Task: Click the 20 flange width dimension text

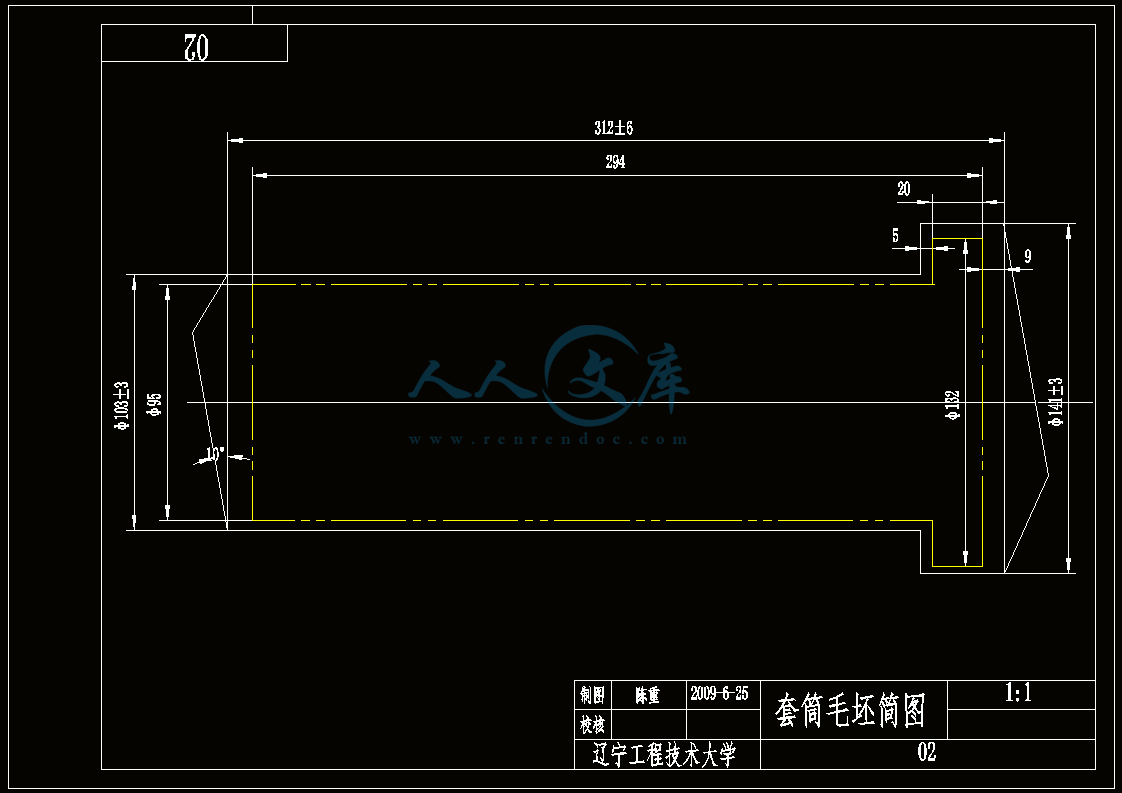Action: click(904, 188)
